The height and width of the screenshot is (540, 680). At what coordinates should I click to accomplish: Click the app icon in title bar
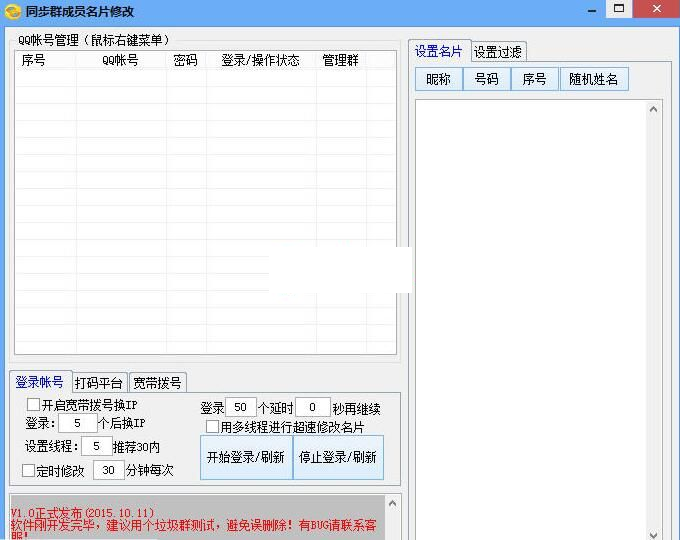[x=12, y=12]
